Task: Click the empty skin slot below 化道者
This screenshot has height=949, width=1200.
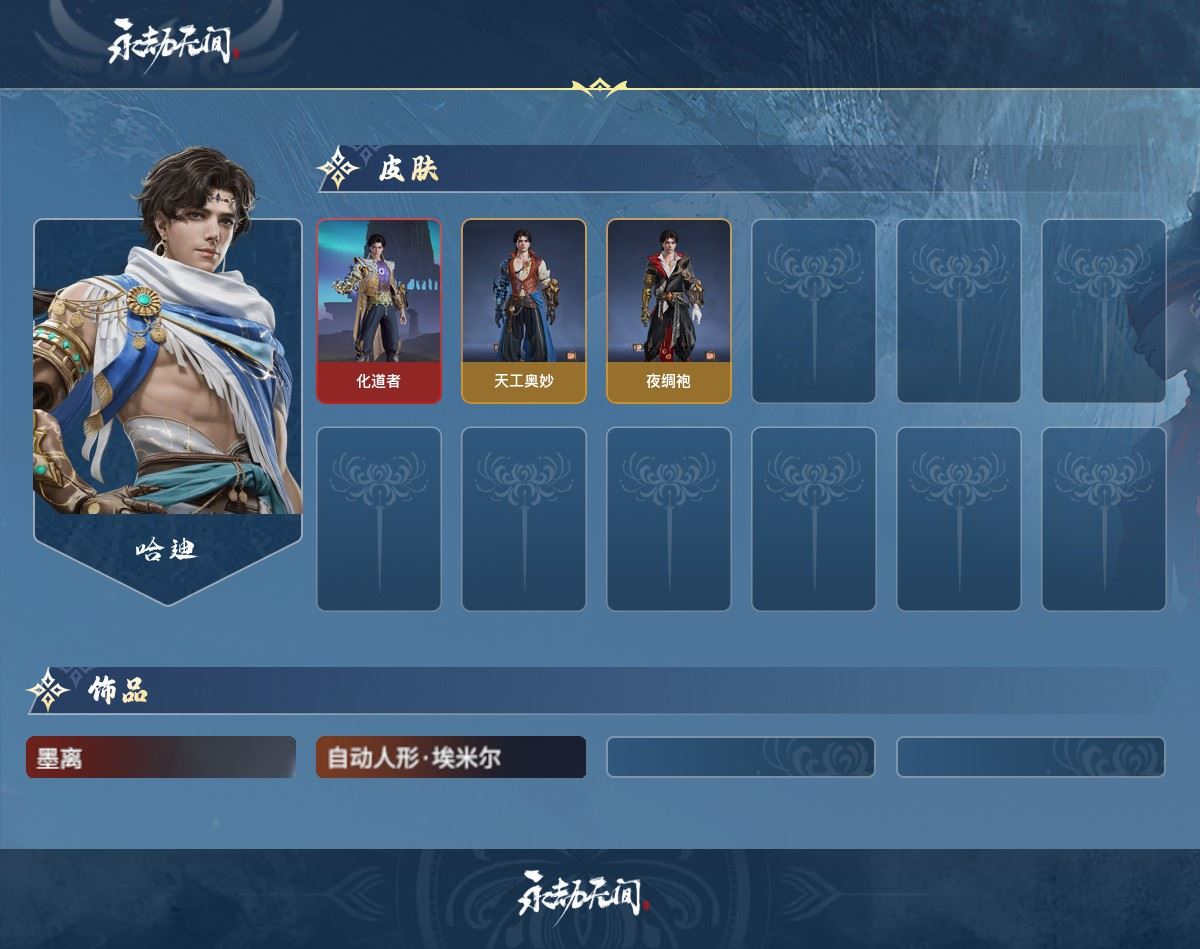Action: click(x=379, y=519)
